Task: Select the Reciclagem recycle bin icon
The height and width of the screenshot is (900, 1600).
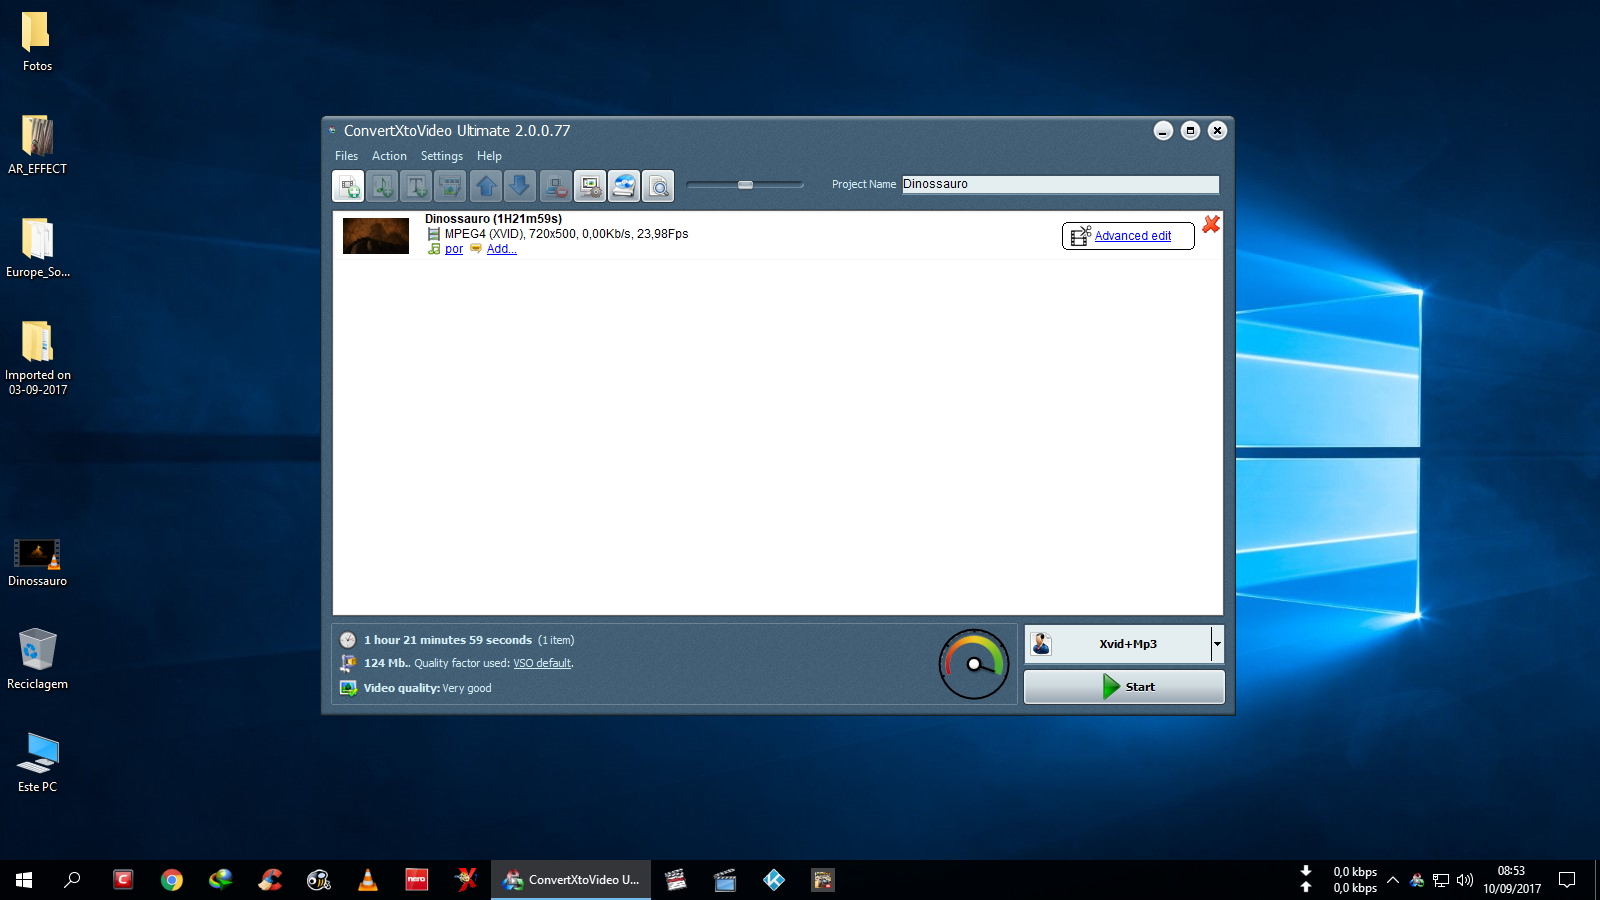Action: (37, 659)
